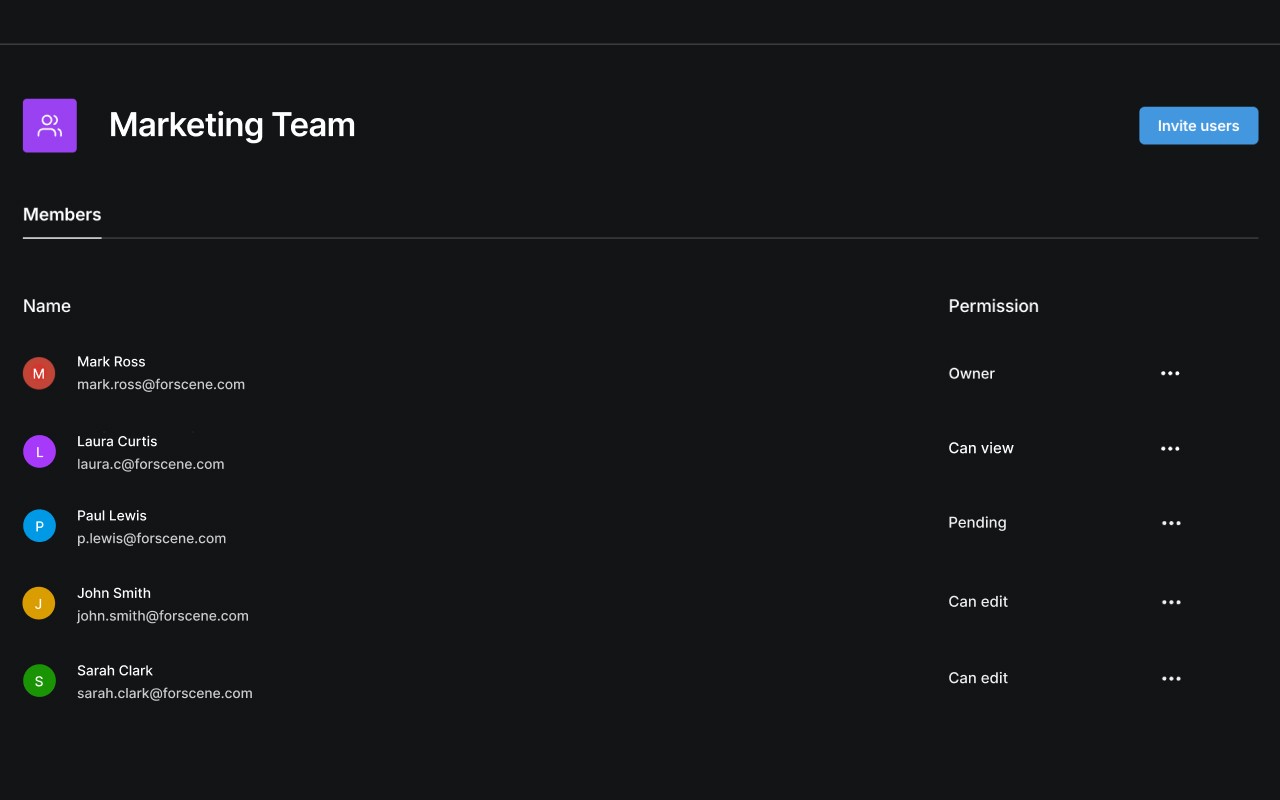Click Paul Lewis's blue avatar
The height and width of the screenshot is (800, 1280).
point(39,525)
